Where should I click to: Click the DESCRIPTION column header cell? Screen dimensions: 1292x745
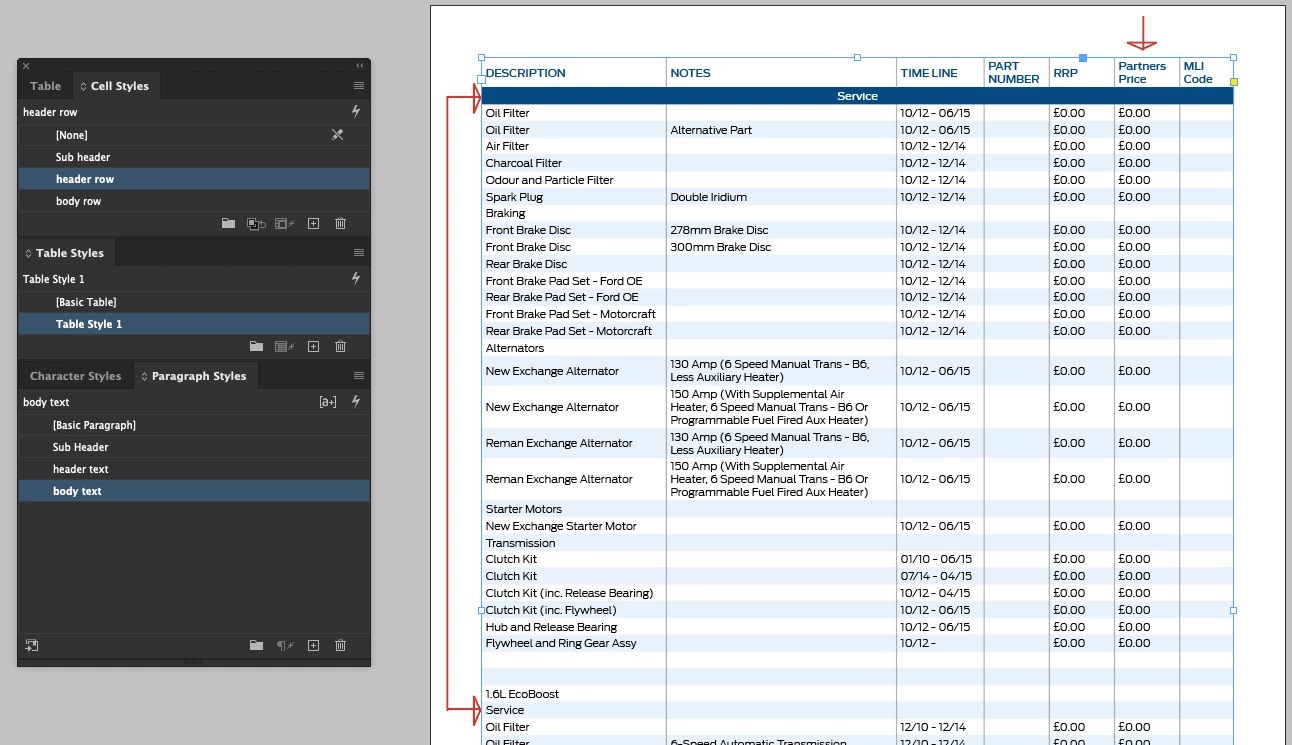[x=574, y=73]
